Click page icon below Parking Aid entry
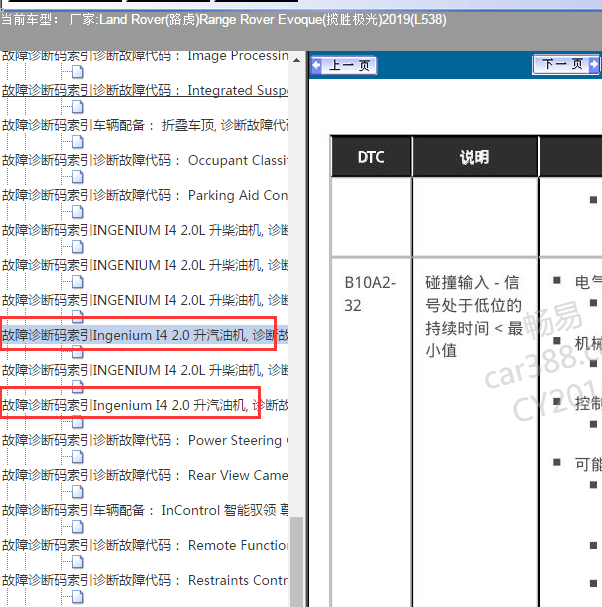 coord(78,212)
